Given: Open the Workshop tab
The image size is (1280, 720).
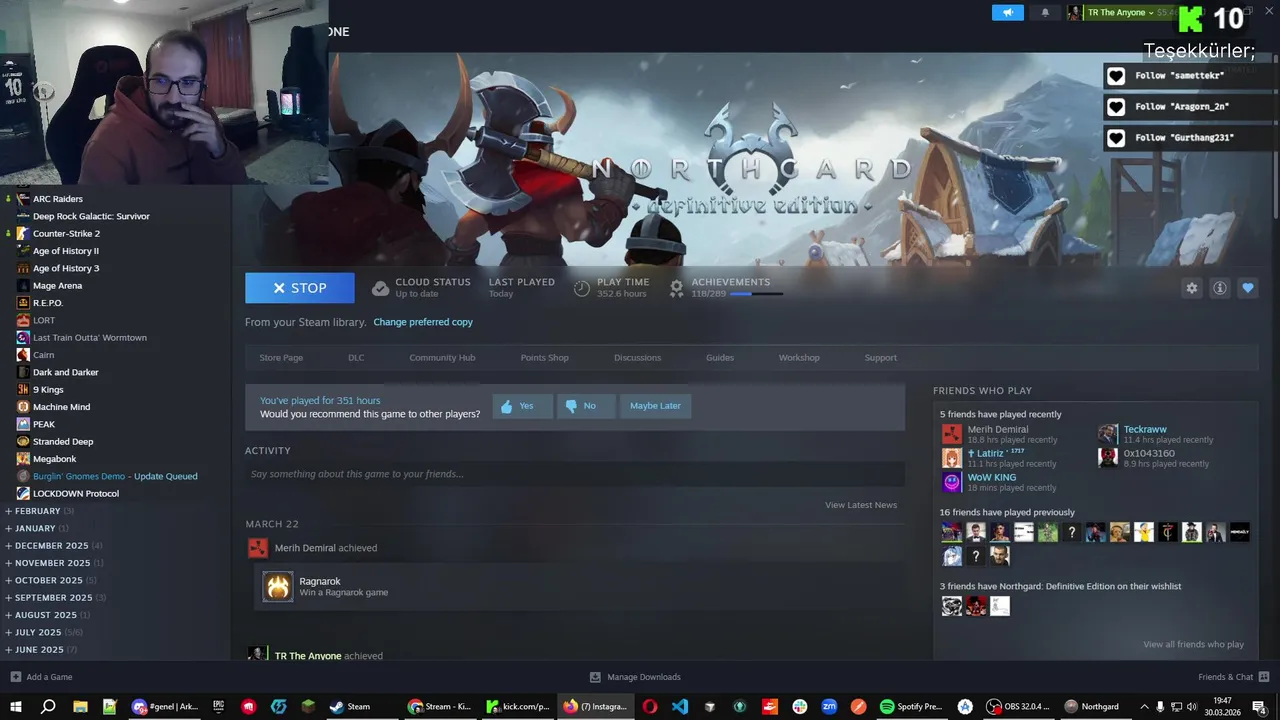Looking at the screenshot, I should 799,358.
